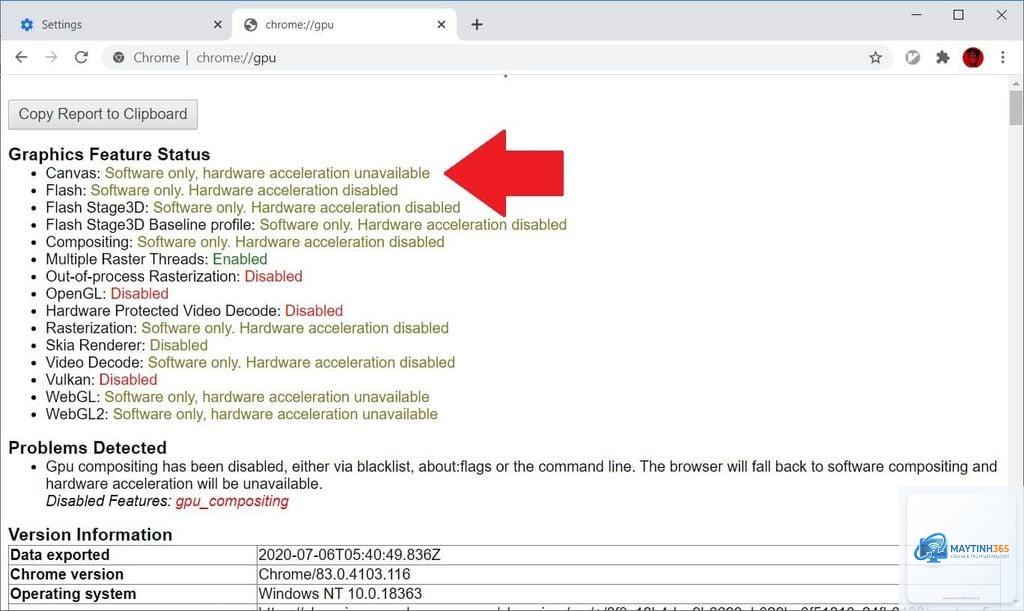Click the 'Flash Stage3D:' status line
Image resolution: width=1024 pixels, height=611 pixels.
[x=253, y=208]
